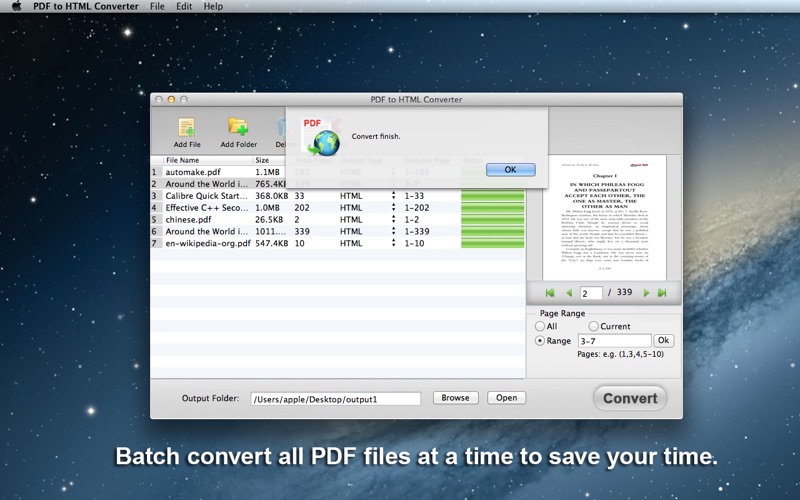Click the 26.5KB size cell
The width and height of the screenshot is (800, 500).
click(x=269, y=219)
